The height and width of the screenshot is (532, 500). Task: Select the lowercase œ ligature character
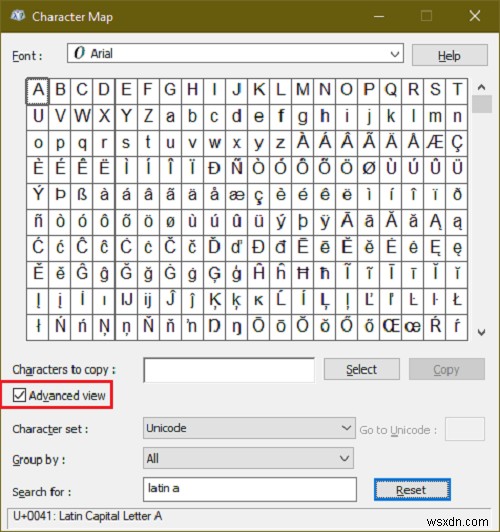tap(413, 327)
